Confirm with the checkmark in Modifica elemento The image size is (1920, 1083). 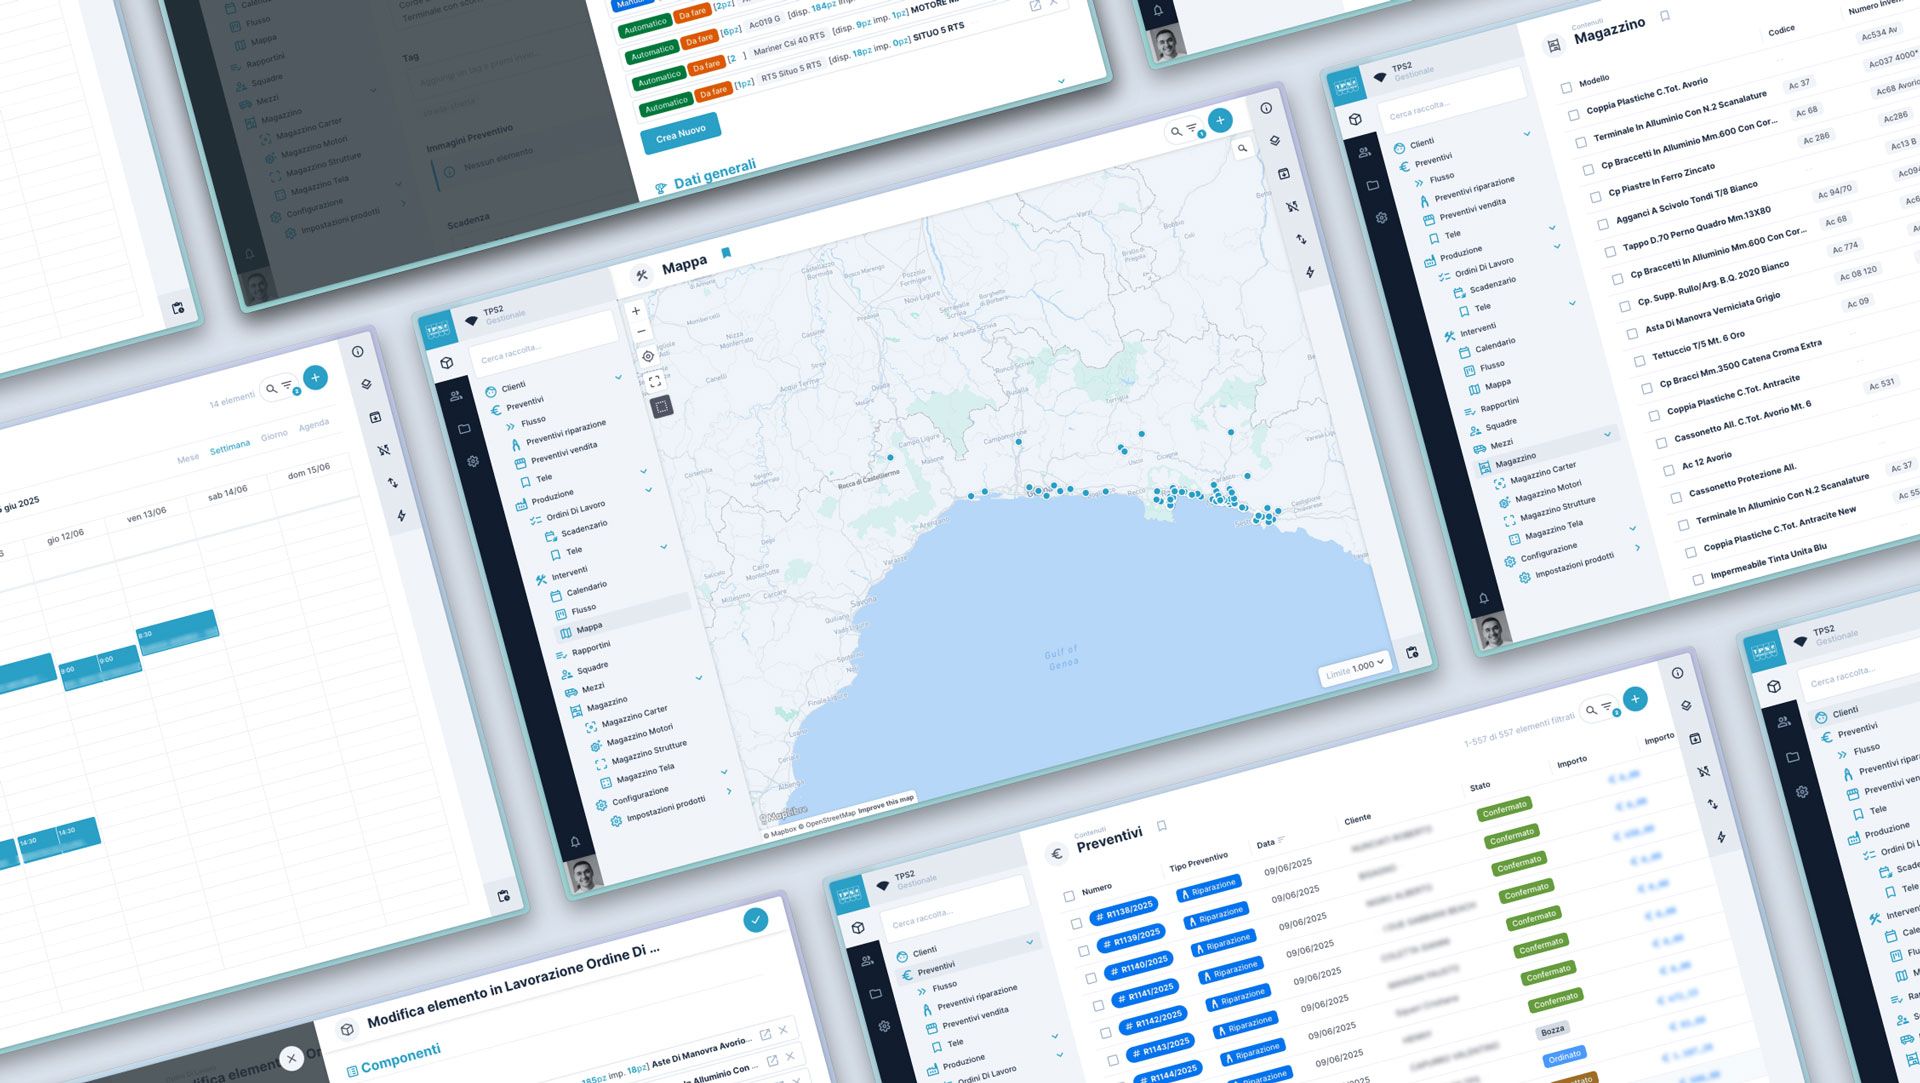click(756, 919)
